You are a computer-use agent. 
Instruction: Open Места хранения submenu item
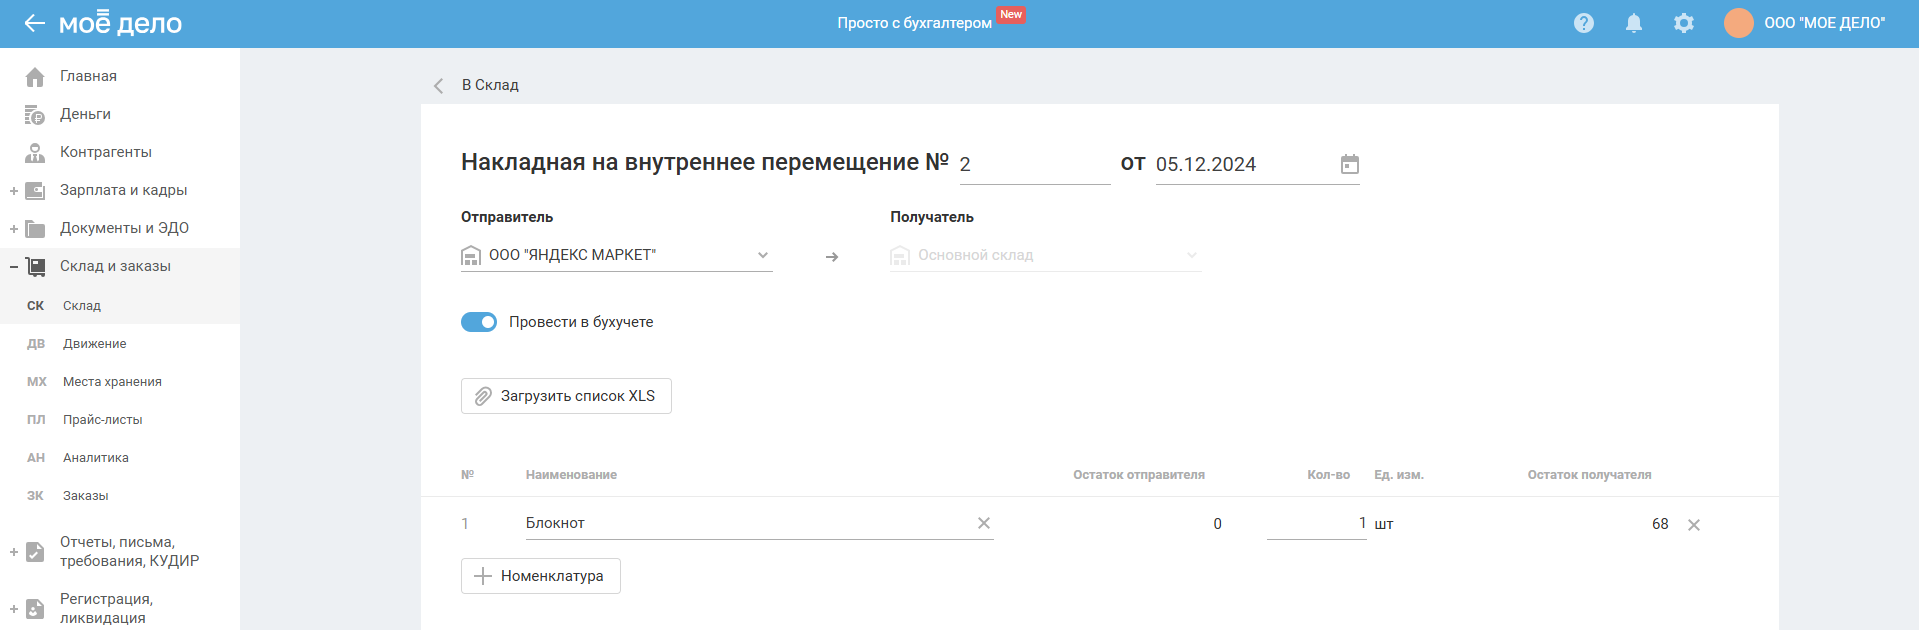click(x=112, y=382)
